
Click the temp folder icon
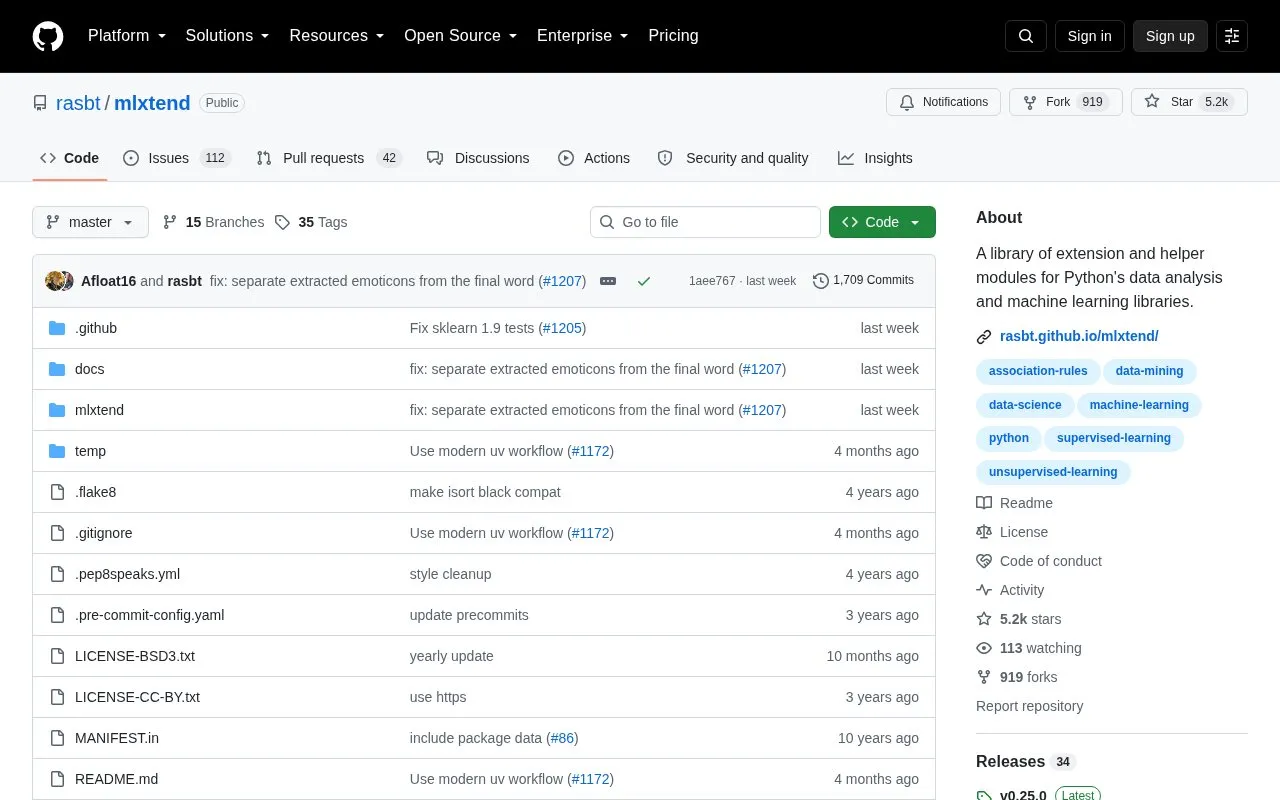(57, 451)
